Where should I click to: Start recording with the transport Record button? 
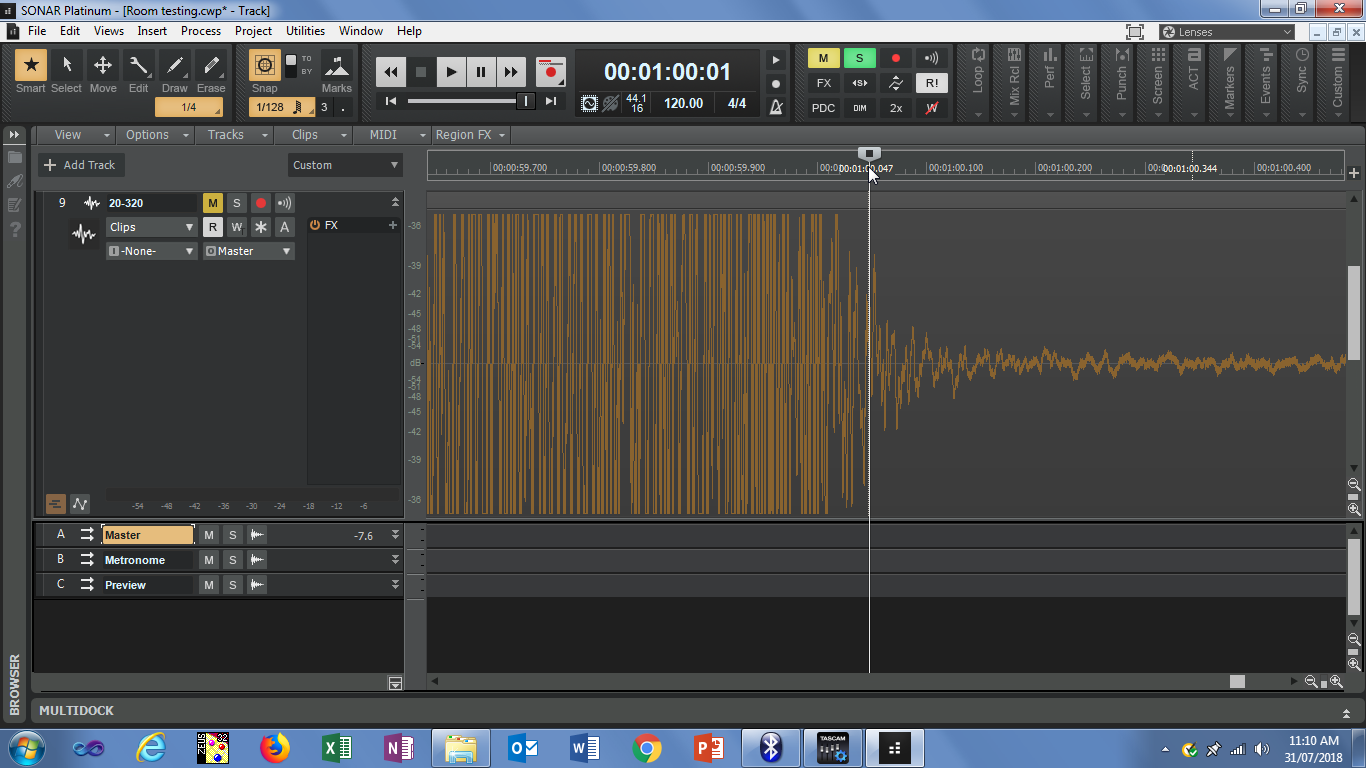tap(550, 72)
